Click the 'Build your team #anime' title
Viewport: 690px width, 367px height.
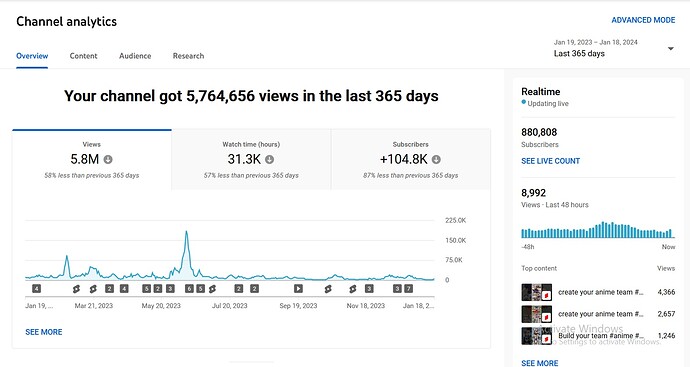[x=601, y=336]
